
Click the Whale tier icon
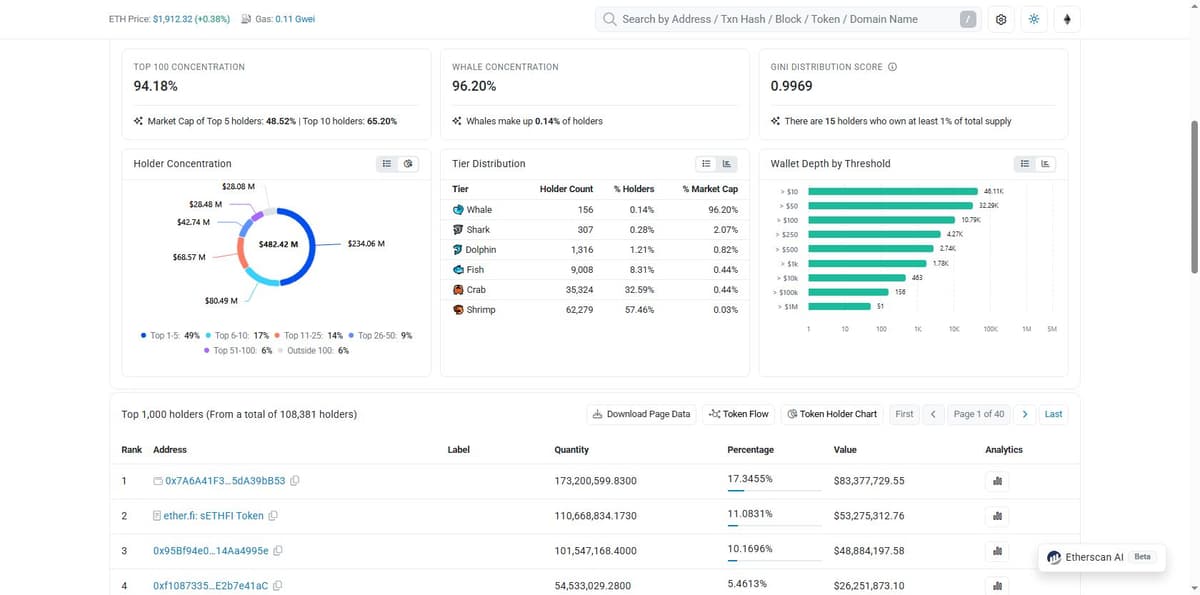click(458, 210)
